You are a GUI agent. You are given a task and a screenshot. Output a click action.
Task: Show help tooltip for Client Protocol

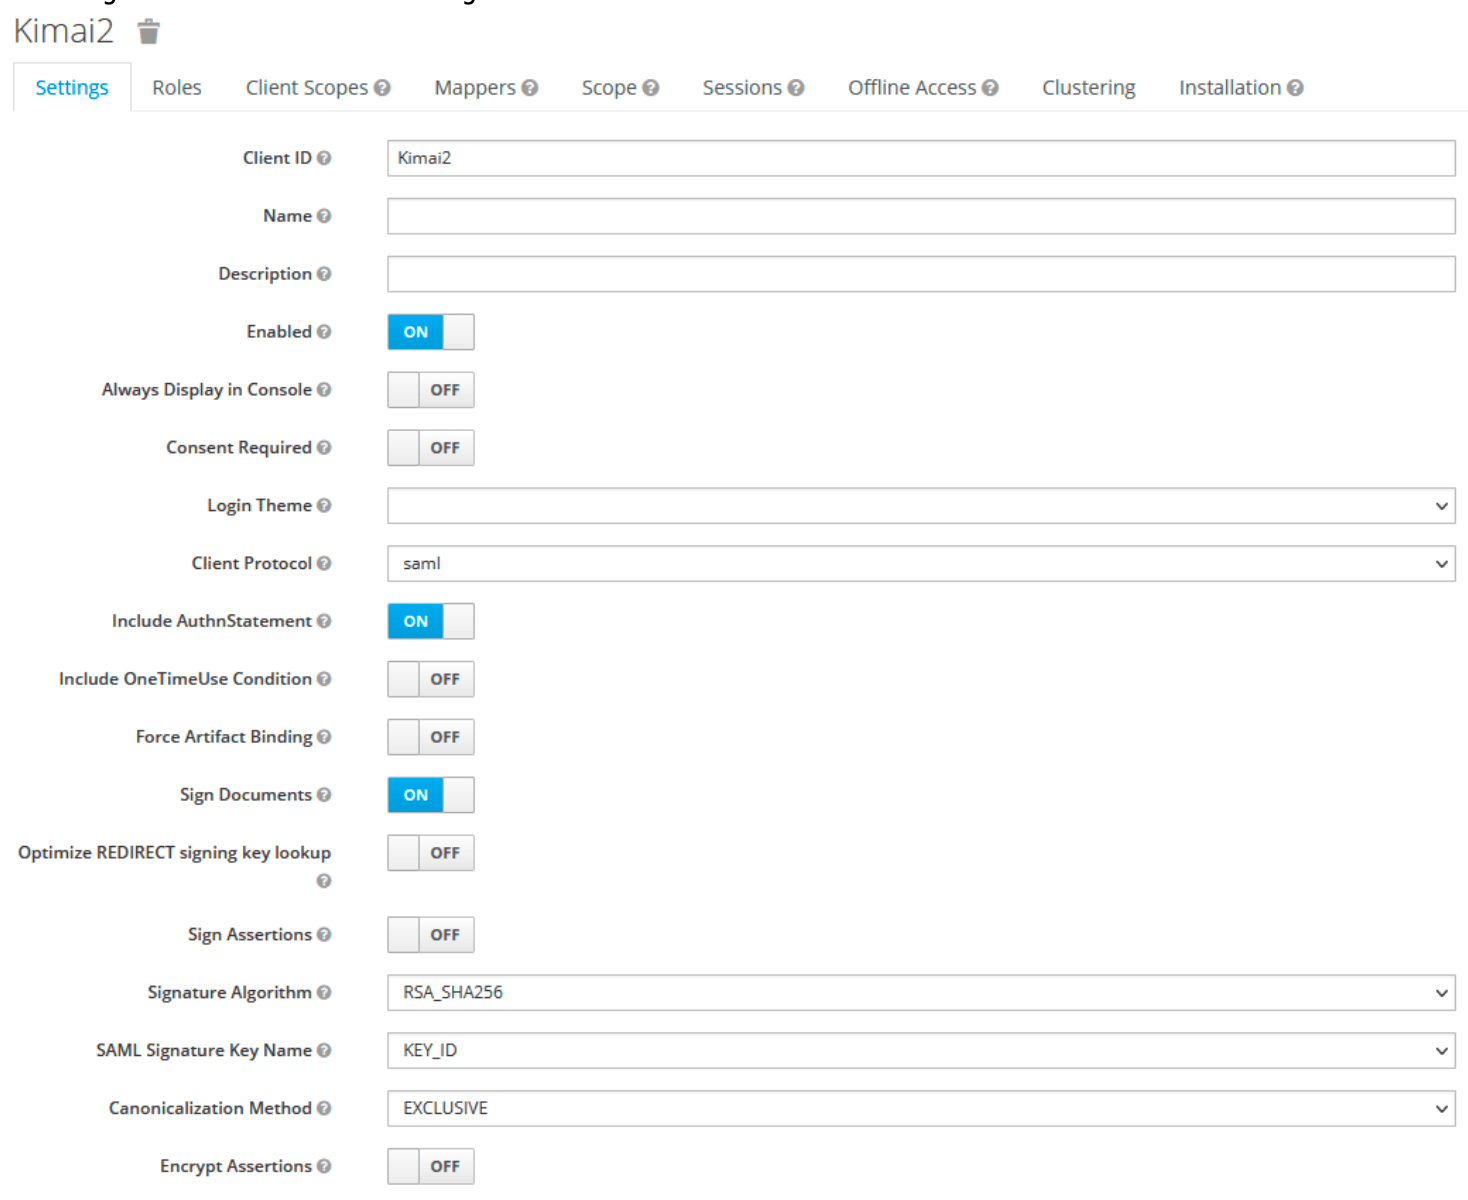(x=324, y=564)
